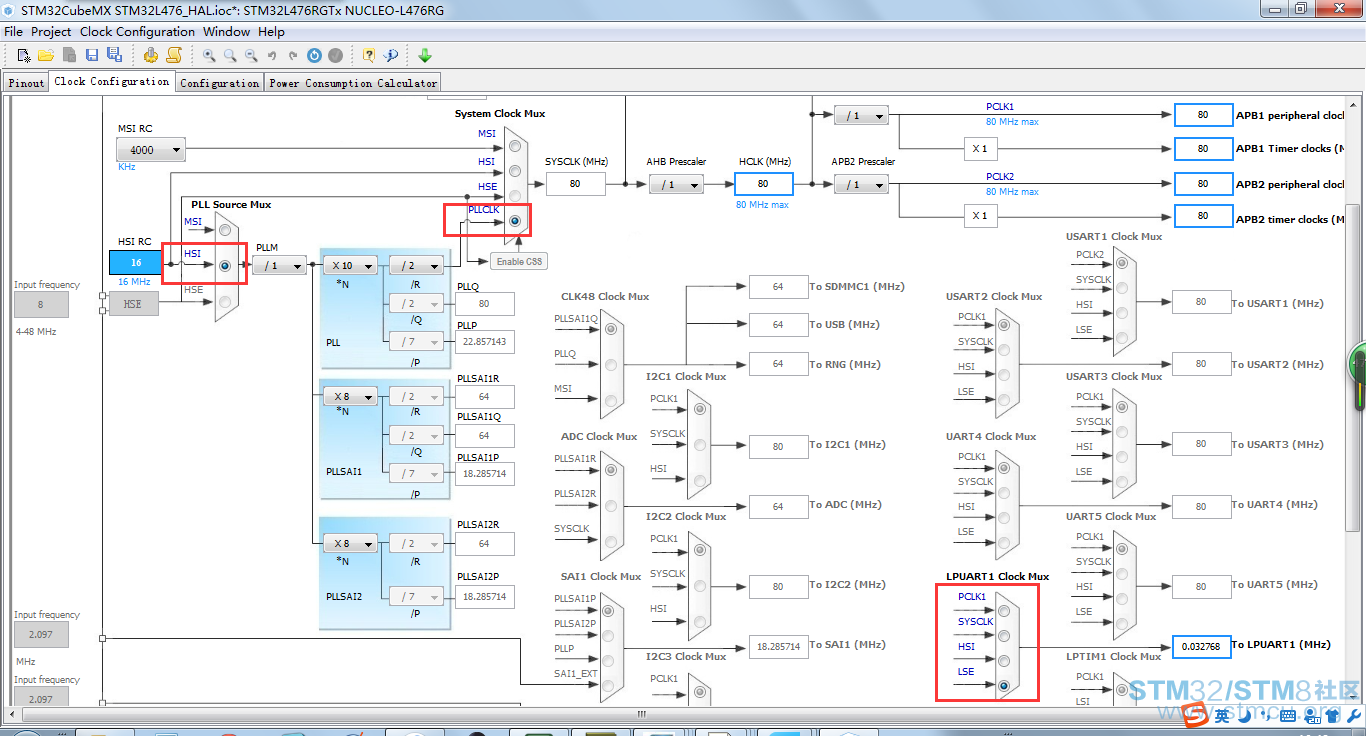Toggle the IME 英 language mode
Screen dimensions: 1366x736
(x=1222, y=716)
